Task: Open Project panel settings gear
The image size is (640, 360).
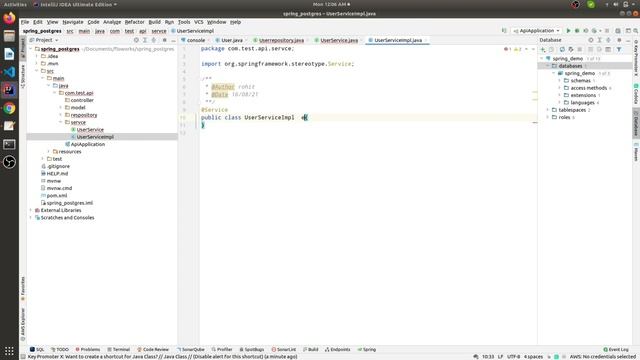Action: 164,40
